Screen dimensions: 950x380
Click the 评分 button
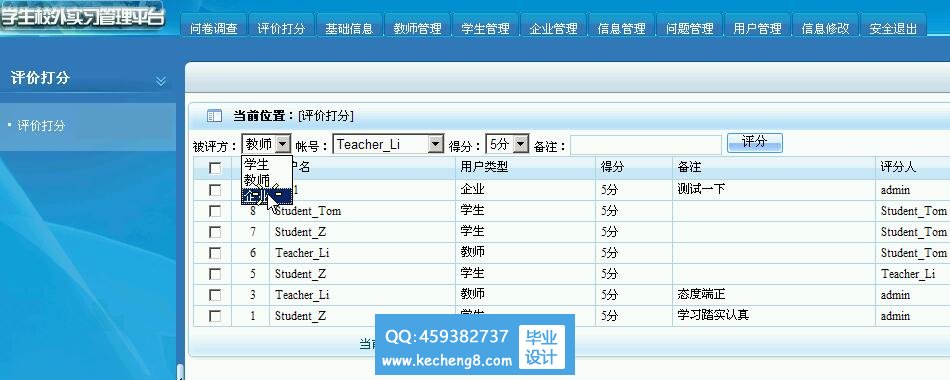pyautogui.click(x=754, y=142)
